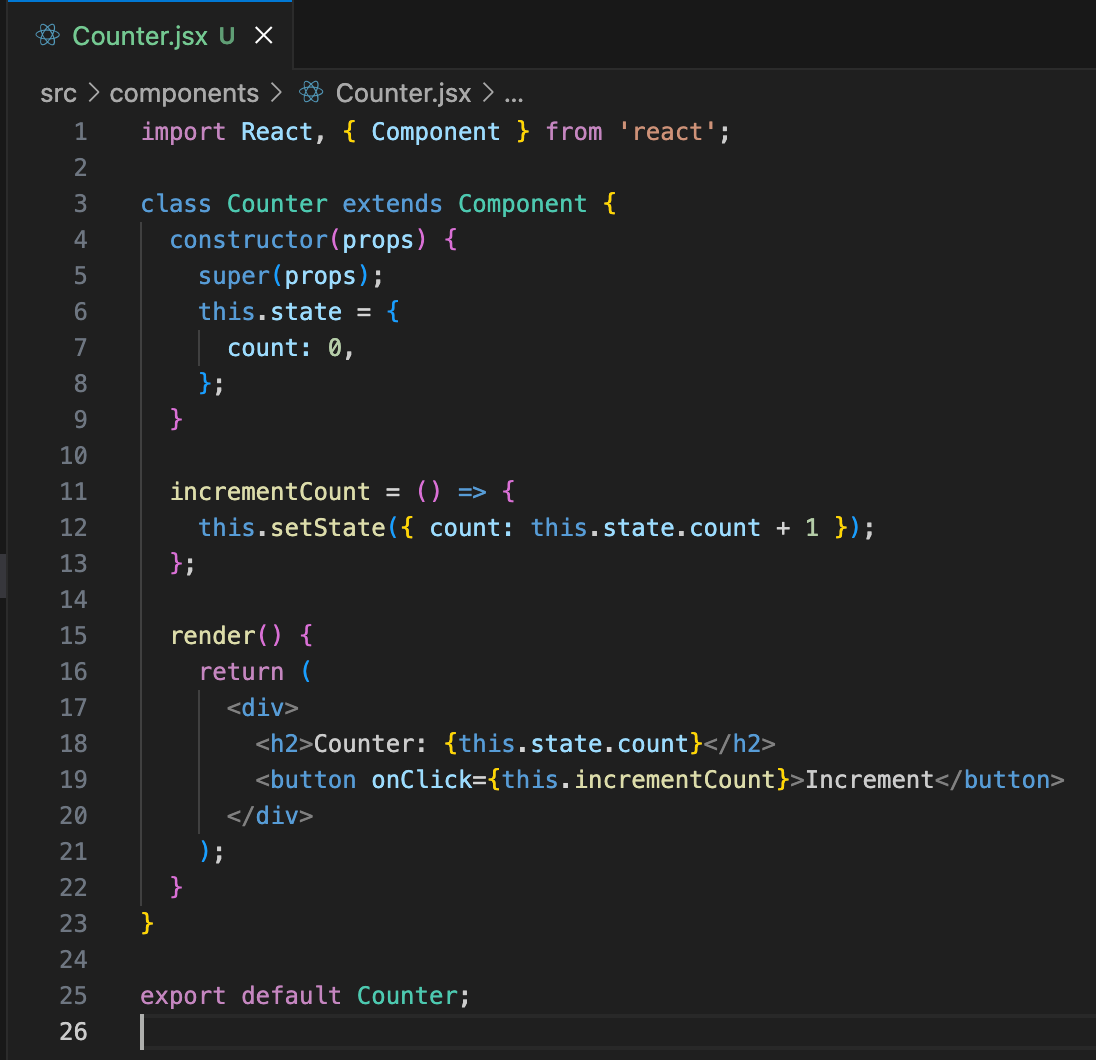Click line number 26 in the gutter

tap(74, 1032)
